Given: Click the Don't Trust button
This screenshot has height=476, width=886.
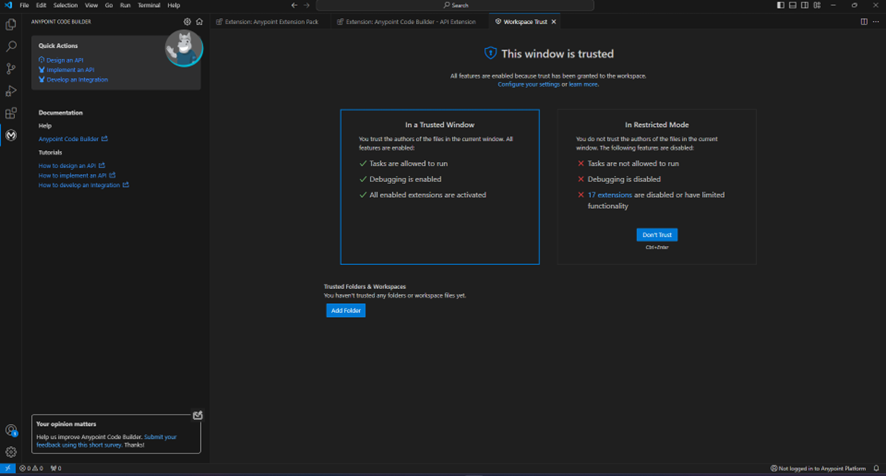Looking at the screenshot, I should click(657, 235).
